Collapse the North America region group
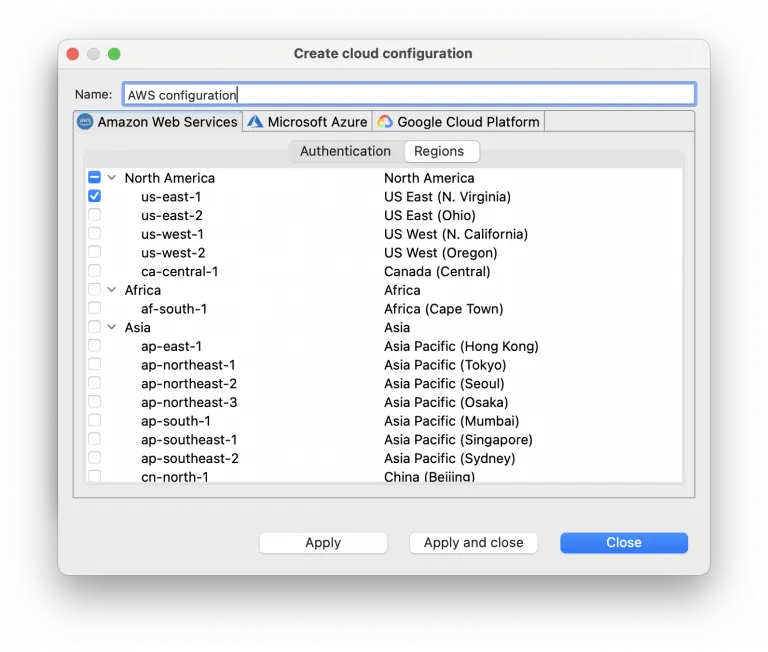The height and width of the screenshot is (652, 768). (x=112, y=177)
